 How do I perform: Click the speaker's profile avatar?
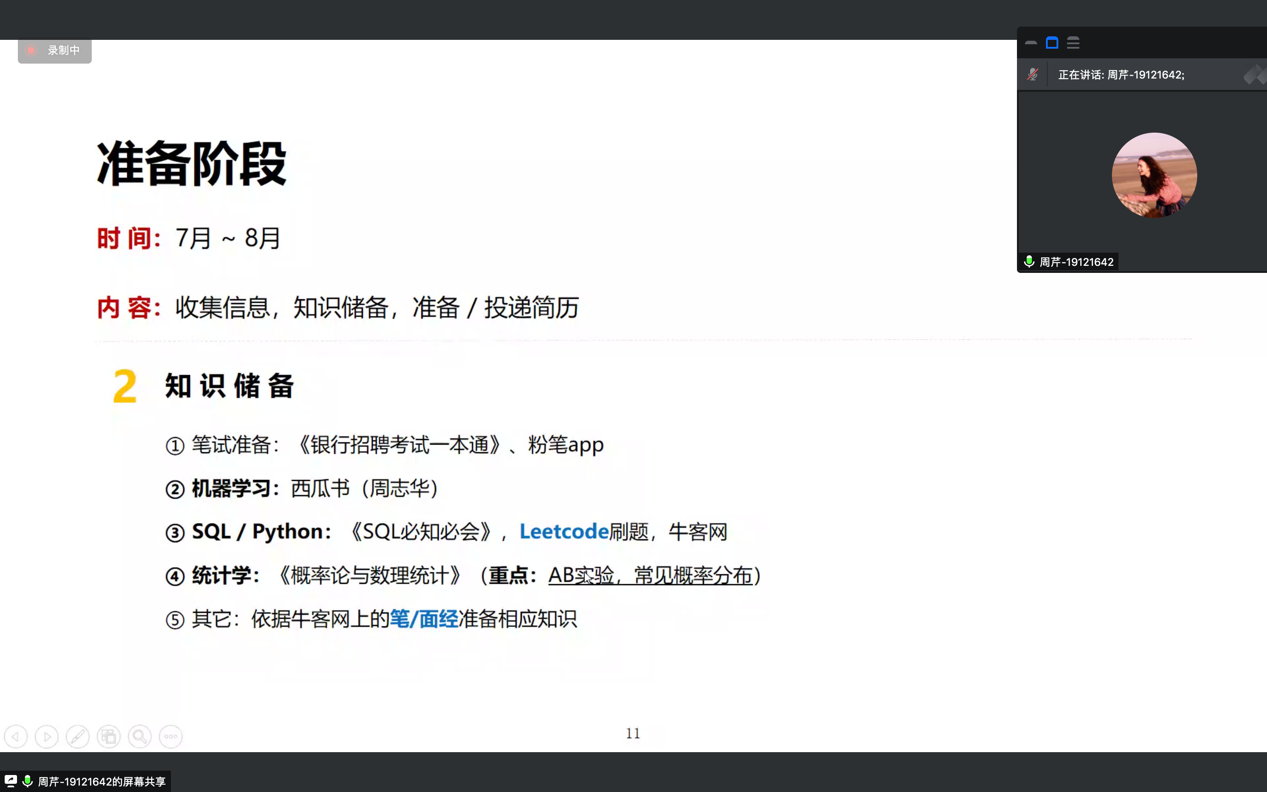1154,175
